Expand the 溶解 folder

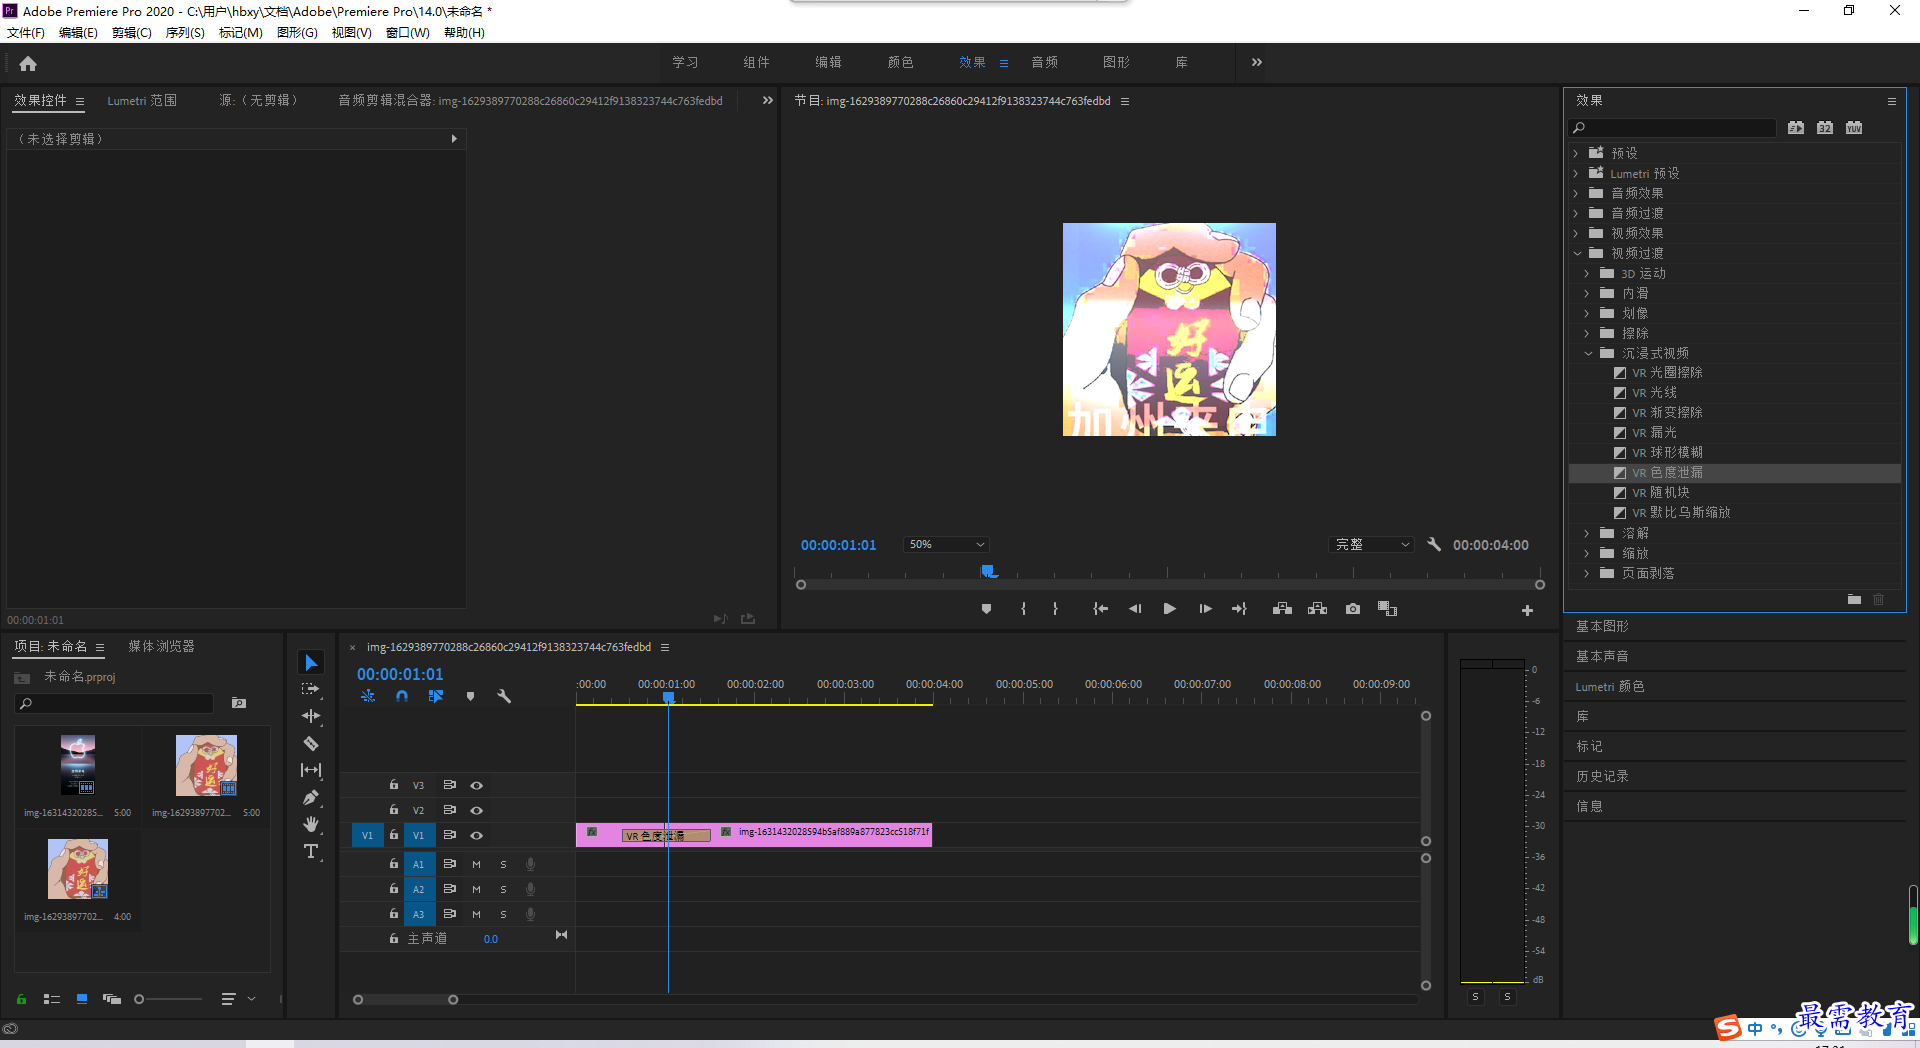click(x=1587, y=533)
